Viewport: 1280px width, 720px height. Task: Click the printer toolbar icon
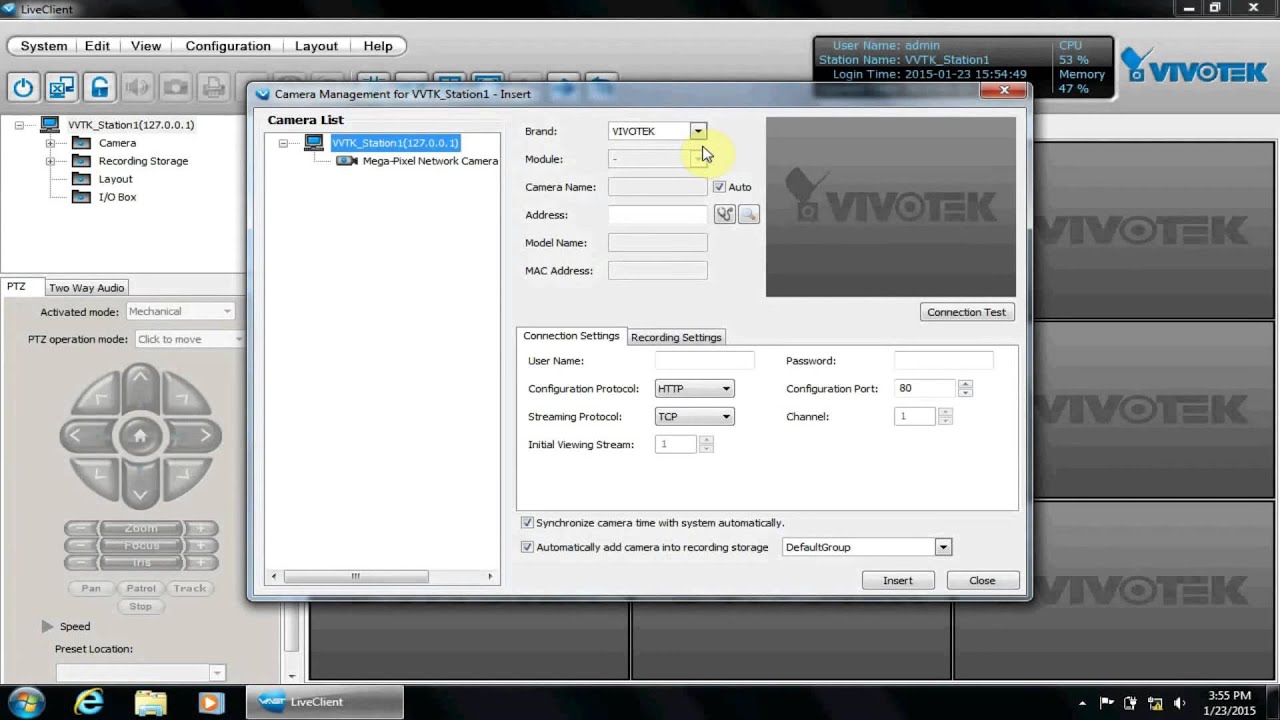pos(214,88)
